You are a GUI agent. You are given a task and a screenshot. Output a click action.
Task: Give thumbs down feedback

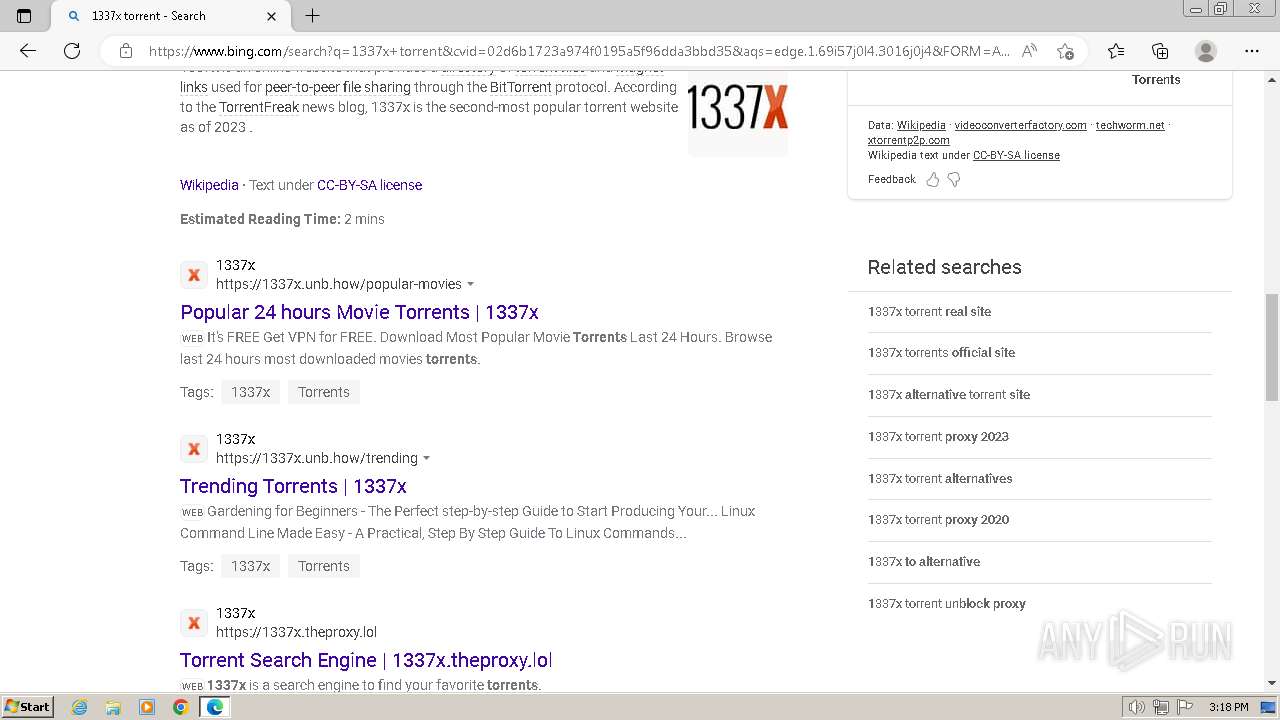(x=954, y=179)
